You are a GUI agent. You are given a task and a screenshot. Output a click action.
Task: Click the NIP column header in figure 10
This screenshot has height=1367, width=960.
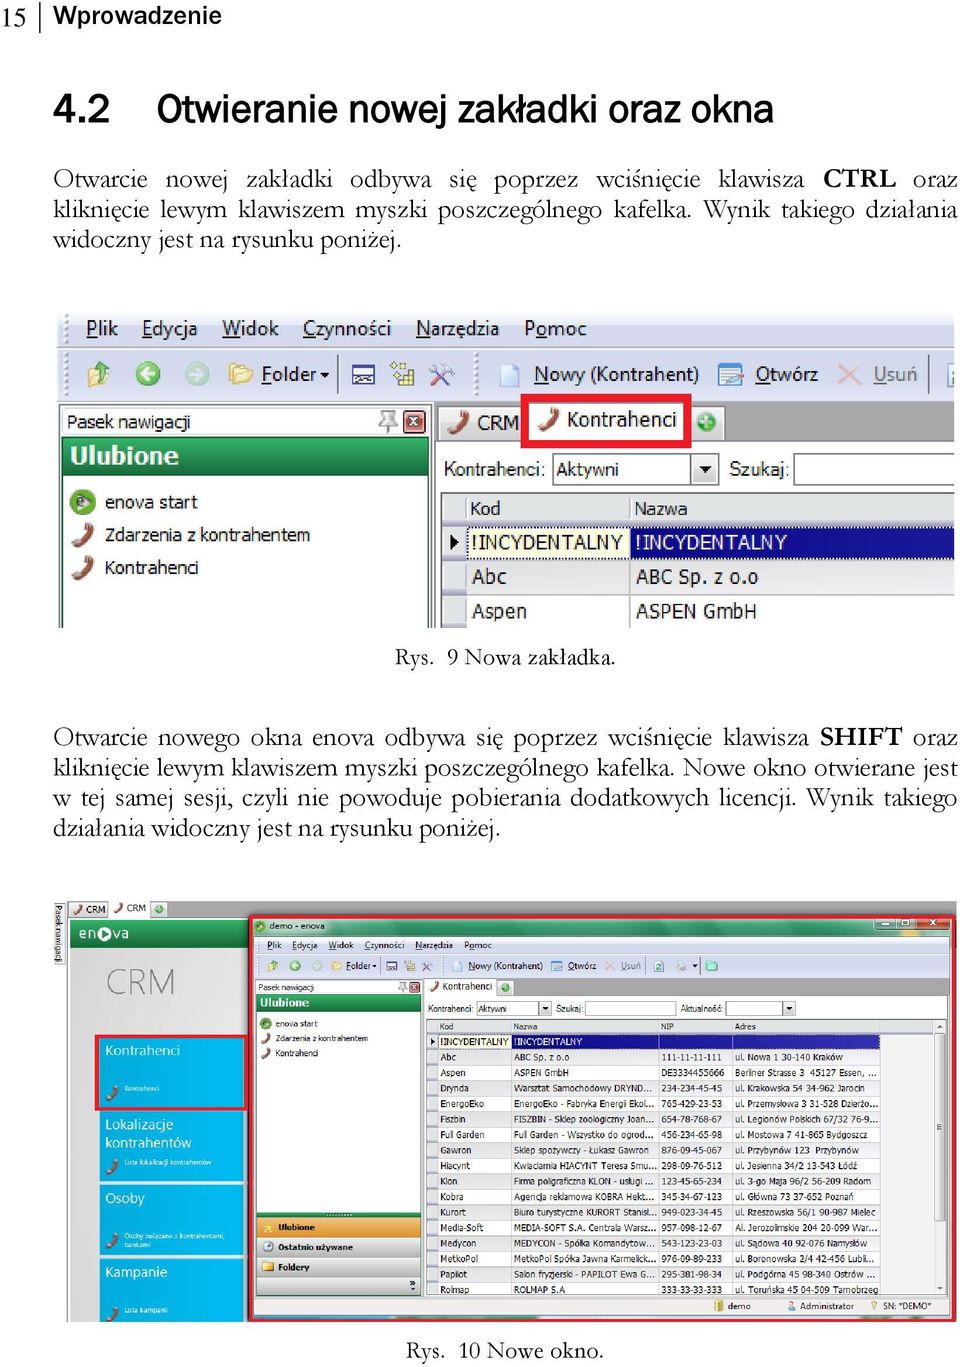point(695,1026)
